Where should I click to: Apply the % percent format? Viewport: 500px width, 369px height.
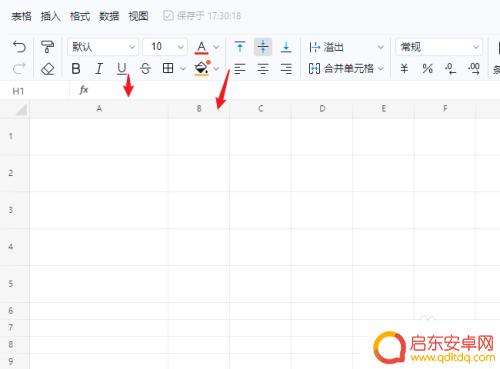[427, 69]
